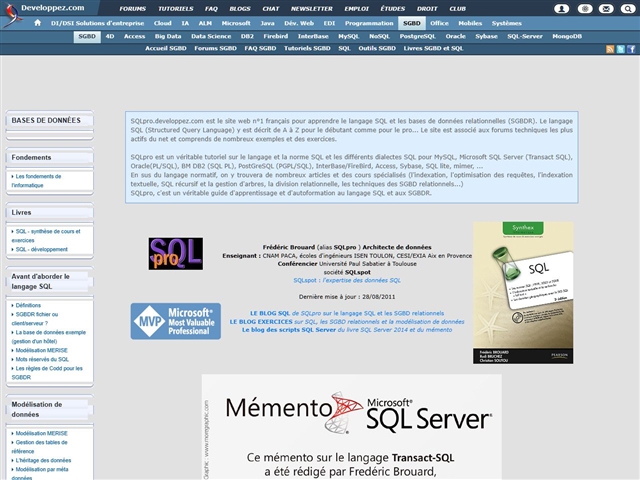Click the round settings icon in header
The height and width of the screenshot is (480, 640).
point(585,9)
